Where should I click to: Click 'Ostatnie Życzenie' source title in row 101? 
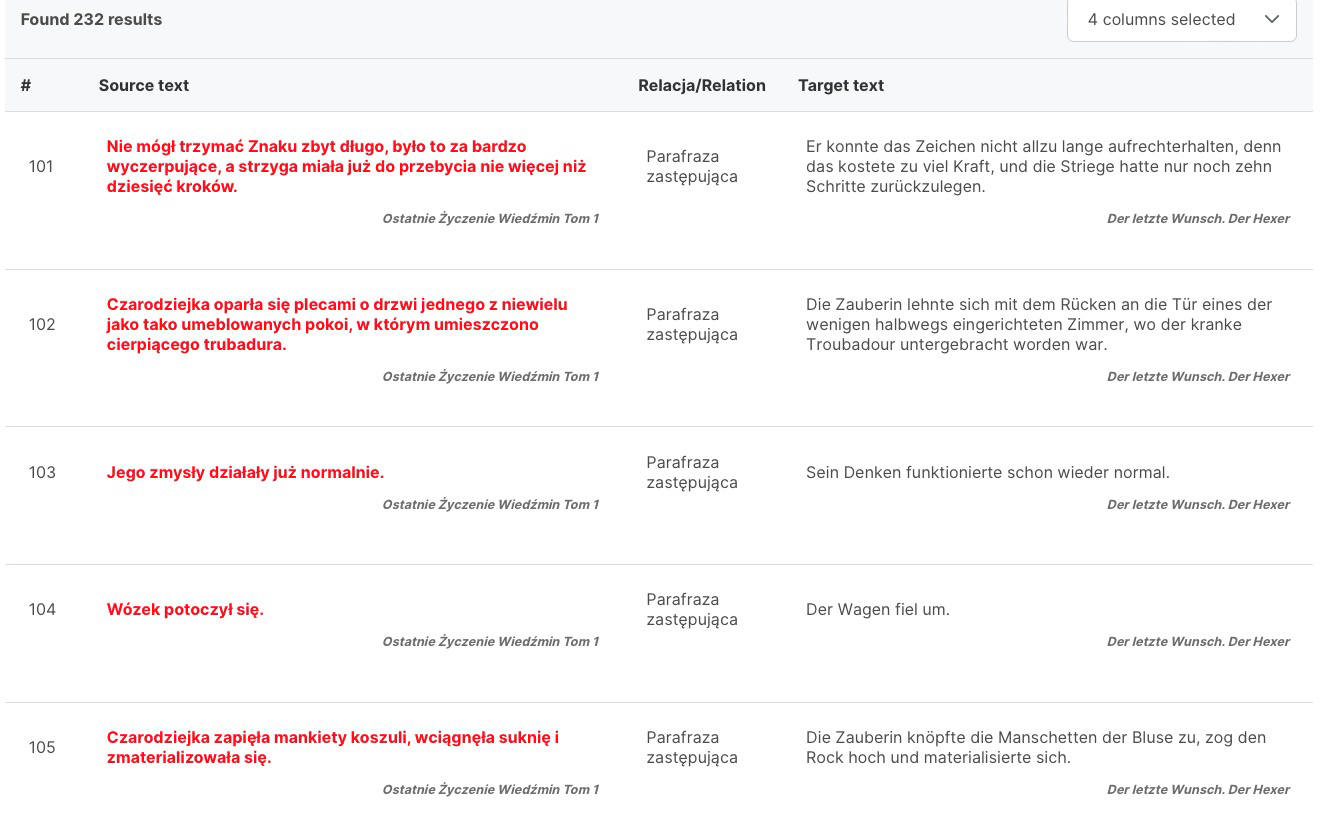[490, 219]
